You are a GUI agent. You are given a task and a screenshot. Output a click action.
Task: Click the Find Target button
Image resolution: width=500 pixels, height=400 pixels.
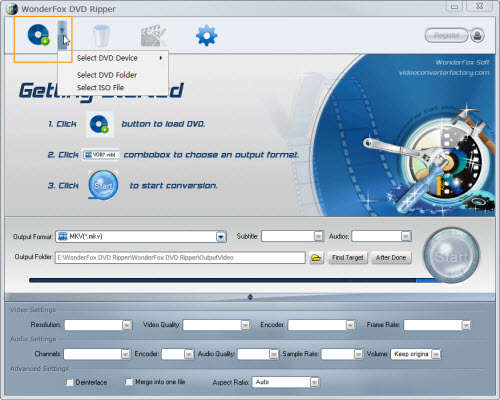pos(347,258)
